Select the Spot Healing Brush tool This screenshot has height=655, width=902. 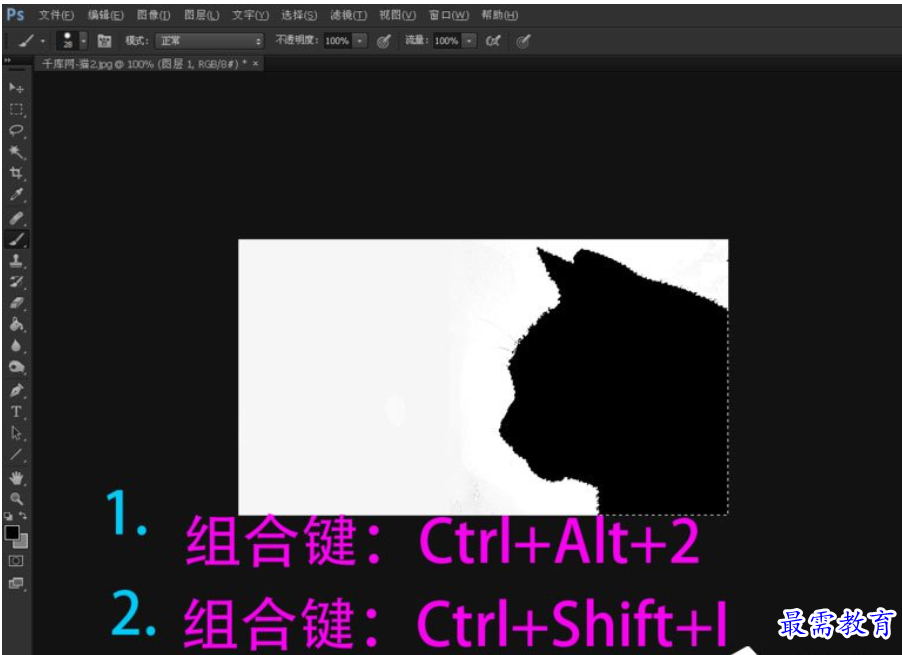click(x=16, y=218)
